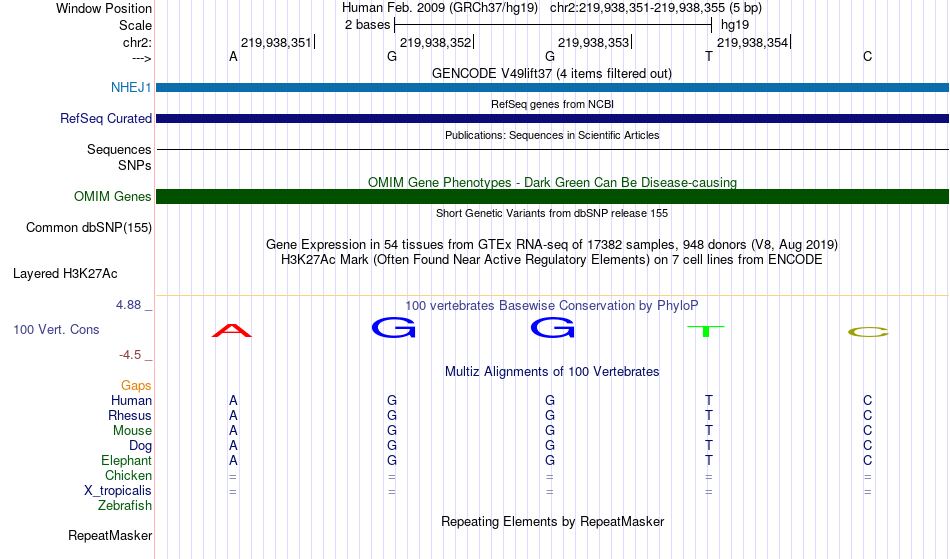This screenshot has width=950, height=559.
Task: Click the SNPs track label
Action: [x=135, y=165]
